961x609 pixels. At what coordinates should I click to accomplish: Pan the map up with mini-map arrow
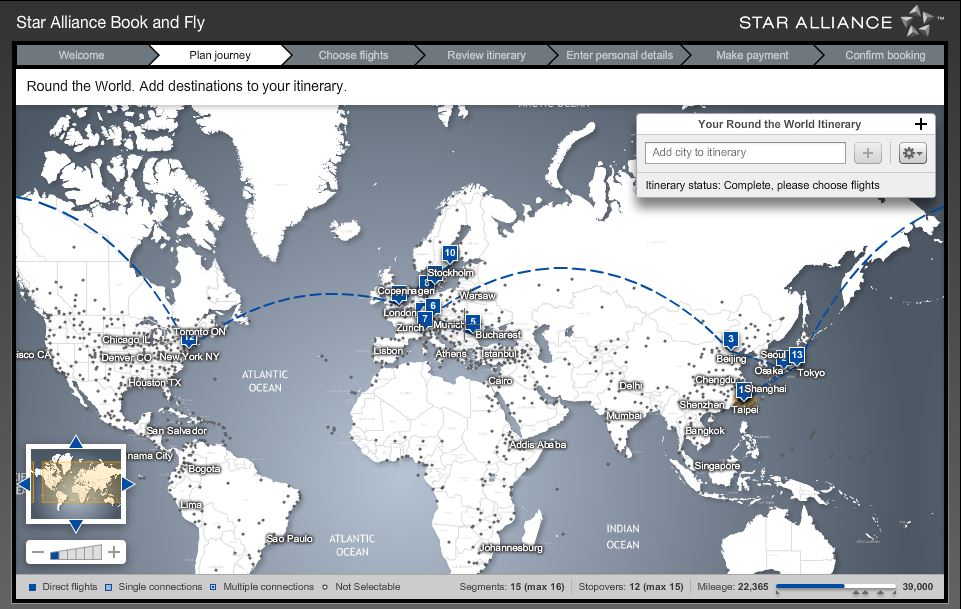click(x=76, y=441)
